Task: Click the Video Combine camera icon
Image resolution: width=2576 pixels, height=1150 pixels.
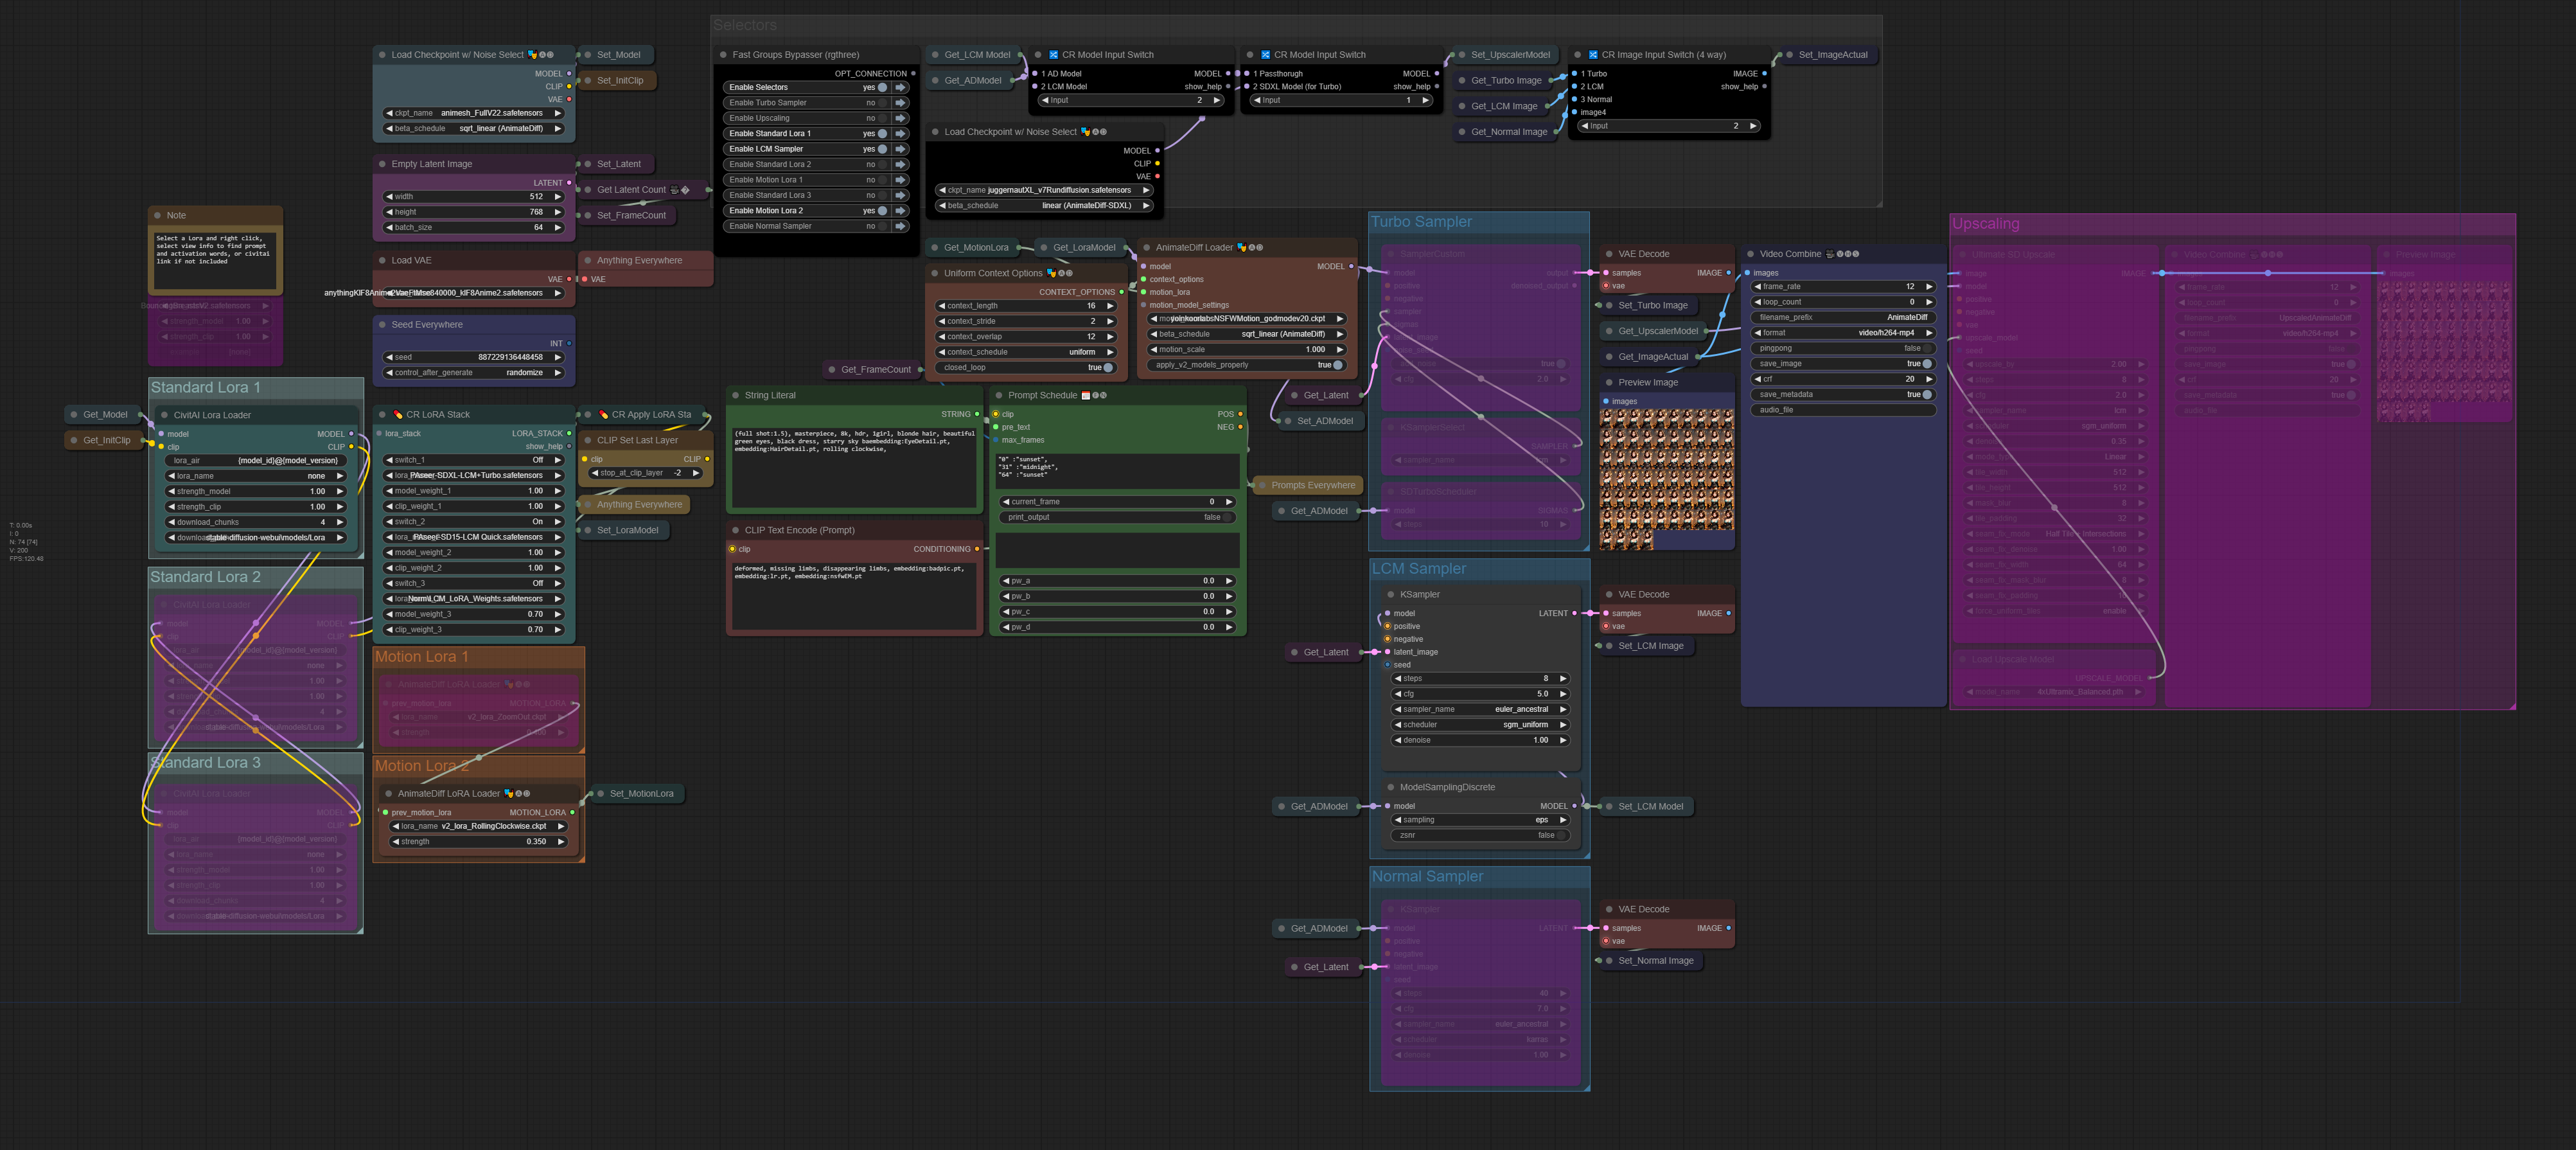Action: click(x=1830, y=254)
